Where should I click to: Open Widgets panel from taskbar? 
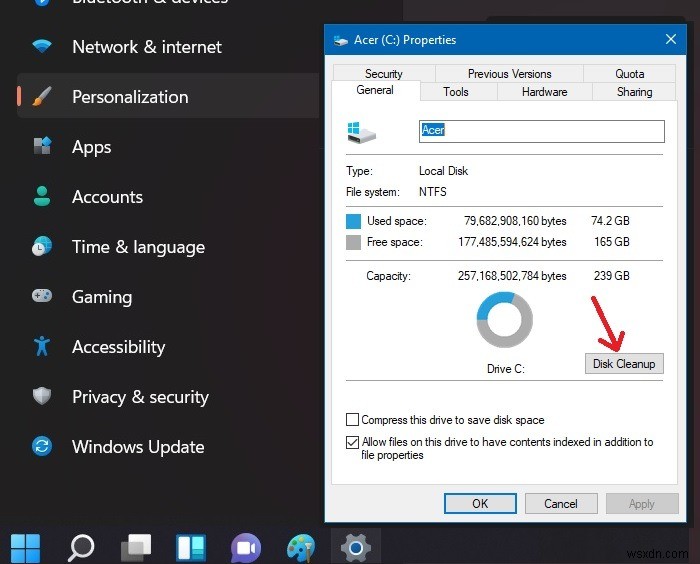[191, 547]
